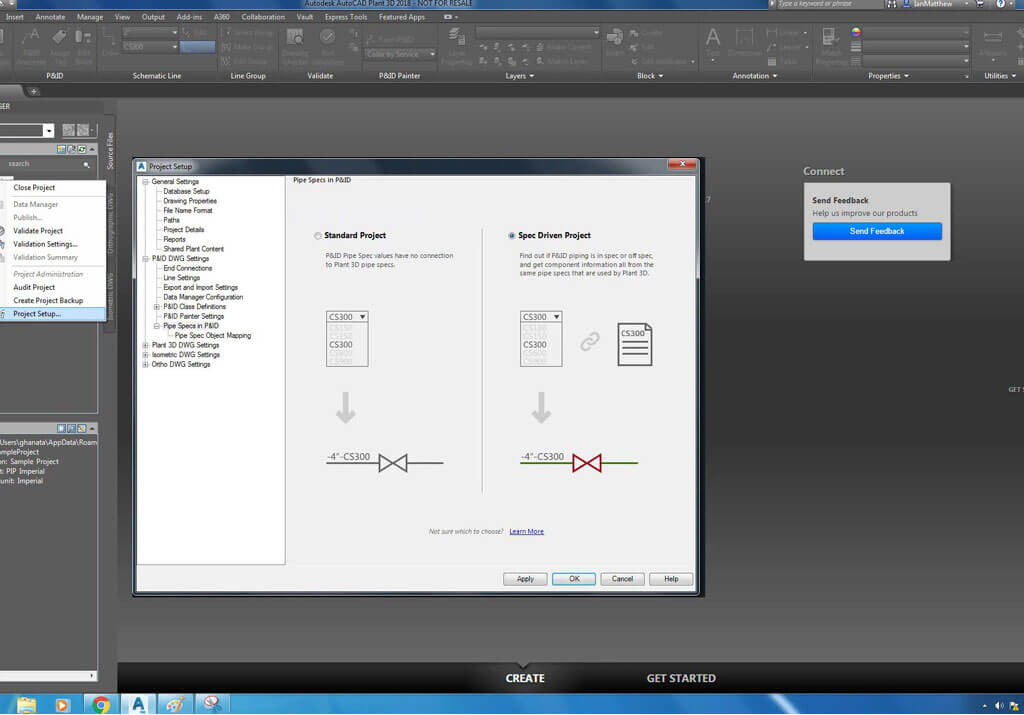Click the search magnifier icon in Project Manager
The image size is (1024, 715).
coord(86,165)
